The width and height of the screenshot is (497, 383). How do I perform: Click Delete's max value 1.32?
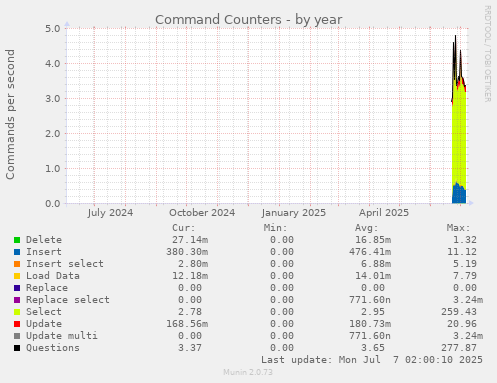tap(465, 240)
